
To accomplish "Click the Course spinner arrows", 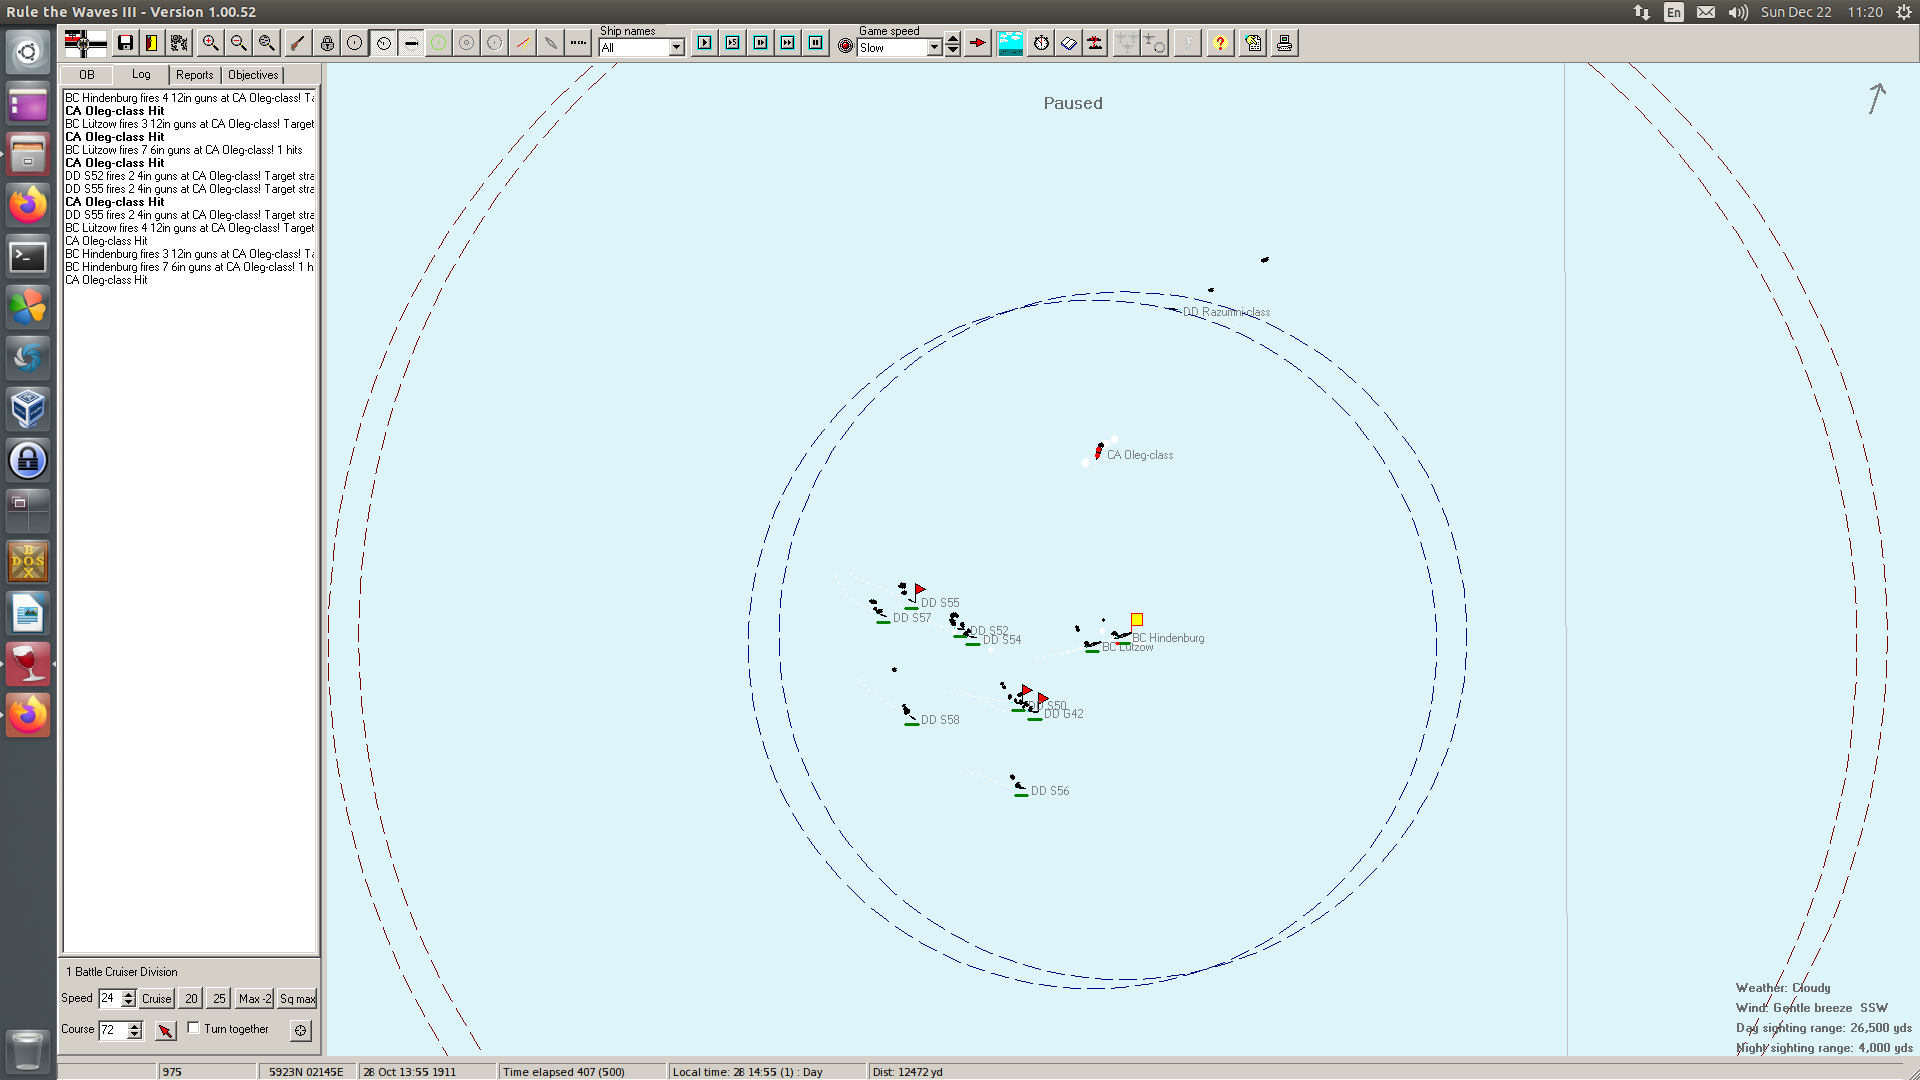I will click(x=135, y=1030).
